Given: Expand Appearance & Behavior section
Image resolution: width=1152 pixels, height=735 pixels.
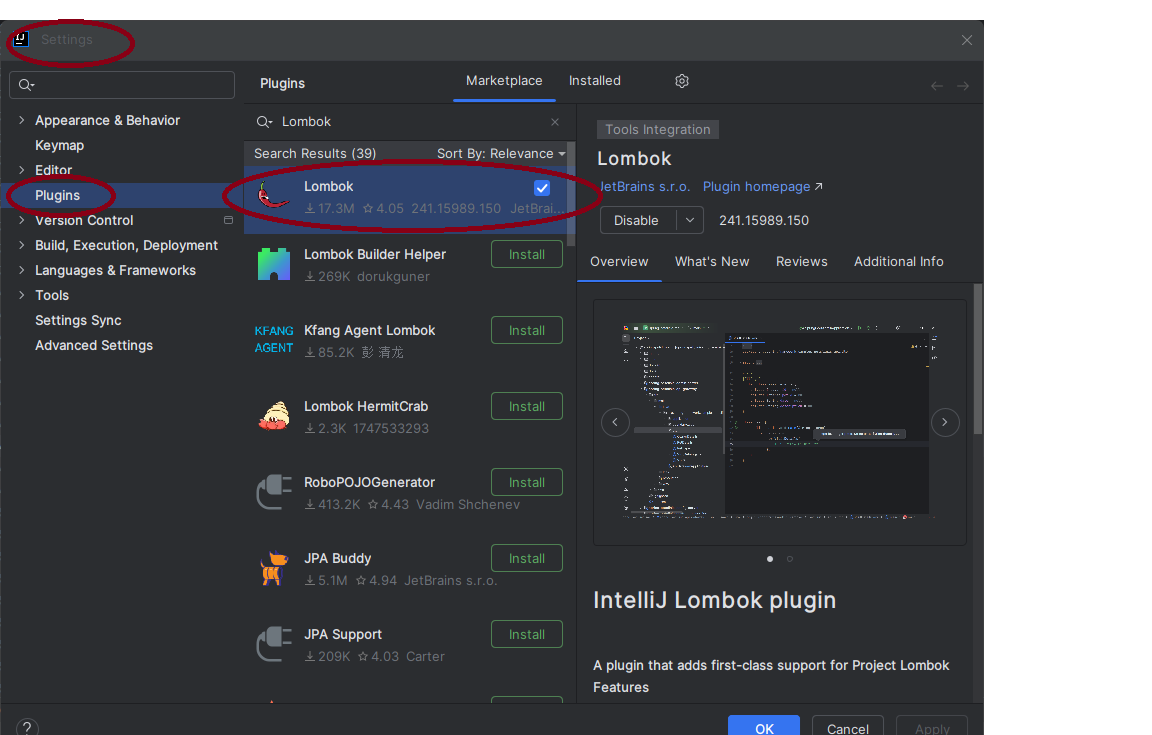Looking at the screenshot, I should coord(21,120).
